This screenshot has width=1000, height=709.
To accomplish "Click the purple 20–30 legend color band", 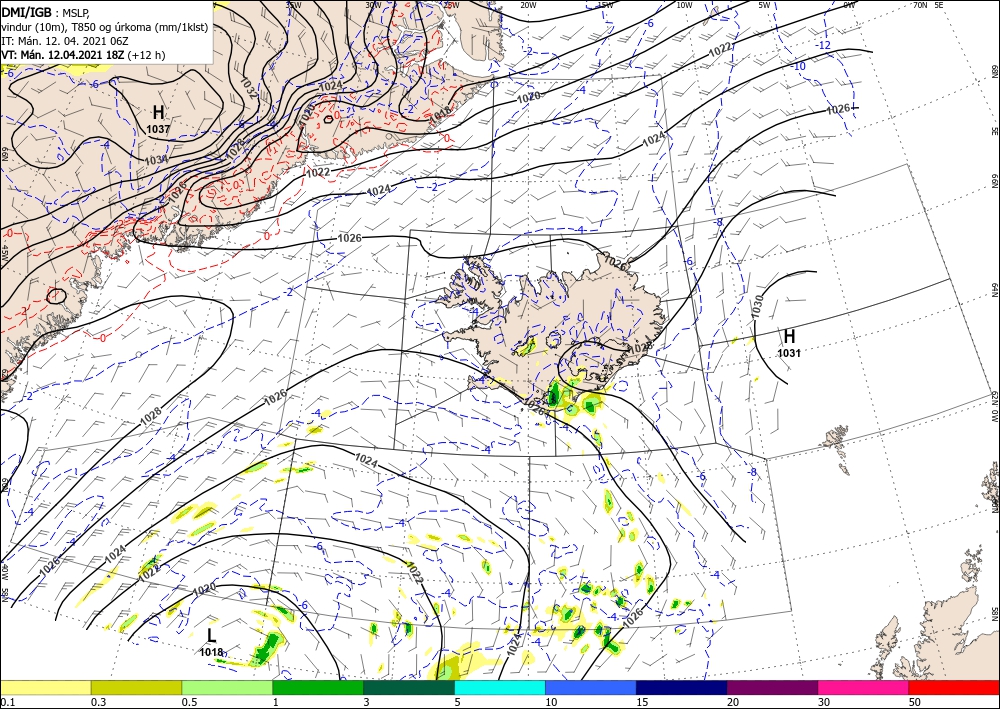I will point(772,687).
